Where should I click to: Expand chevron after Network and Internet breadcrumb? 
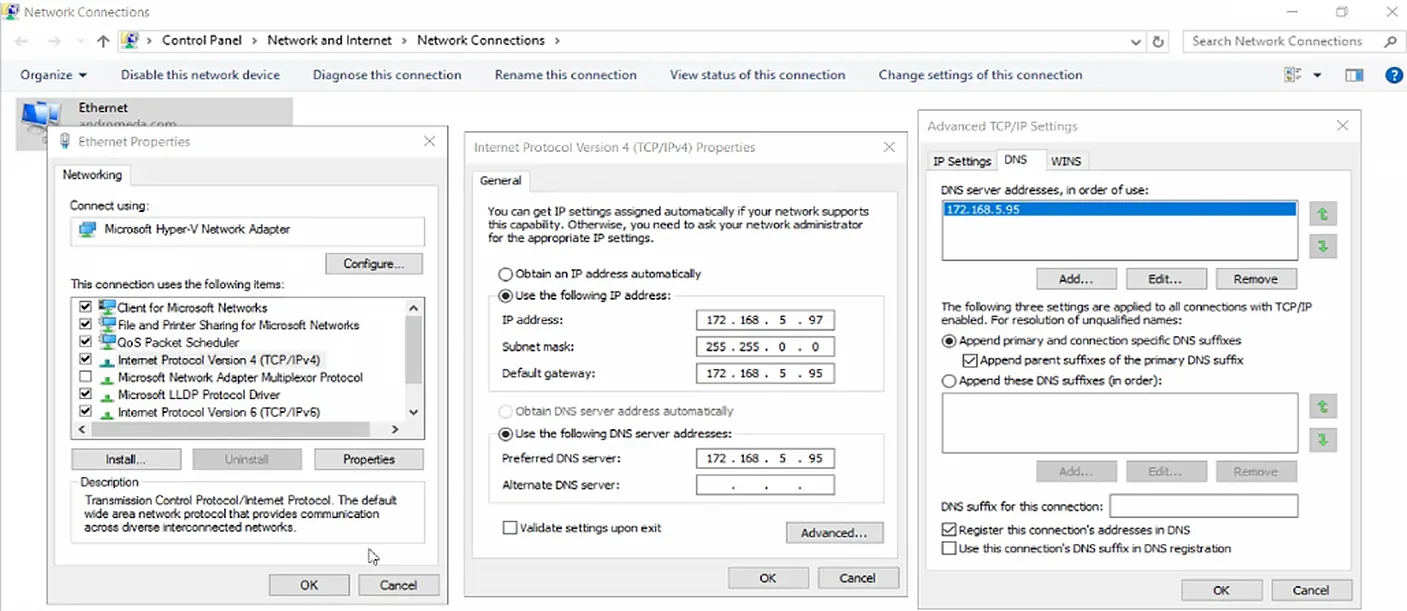tap(405, 41)
